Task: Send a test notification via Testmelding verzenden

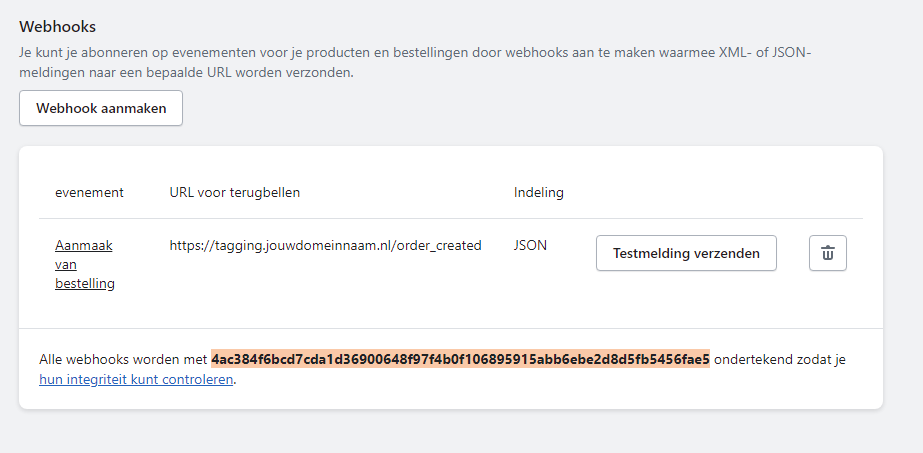Action: [x=686, y=253]
